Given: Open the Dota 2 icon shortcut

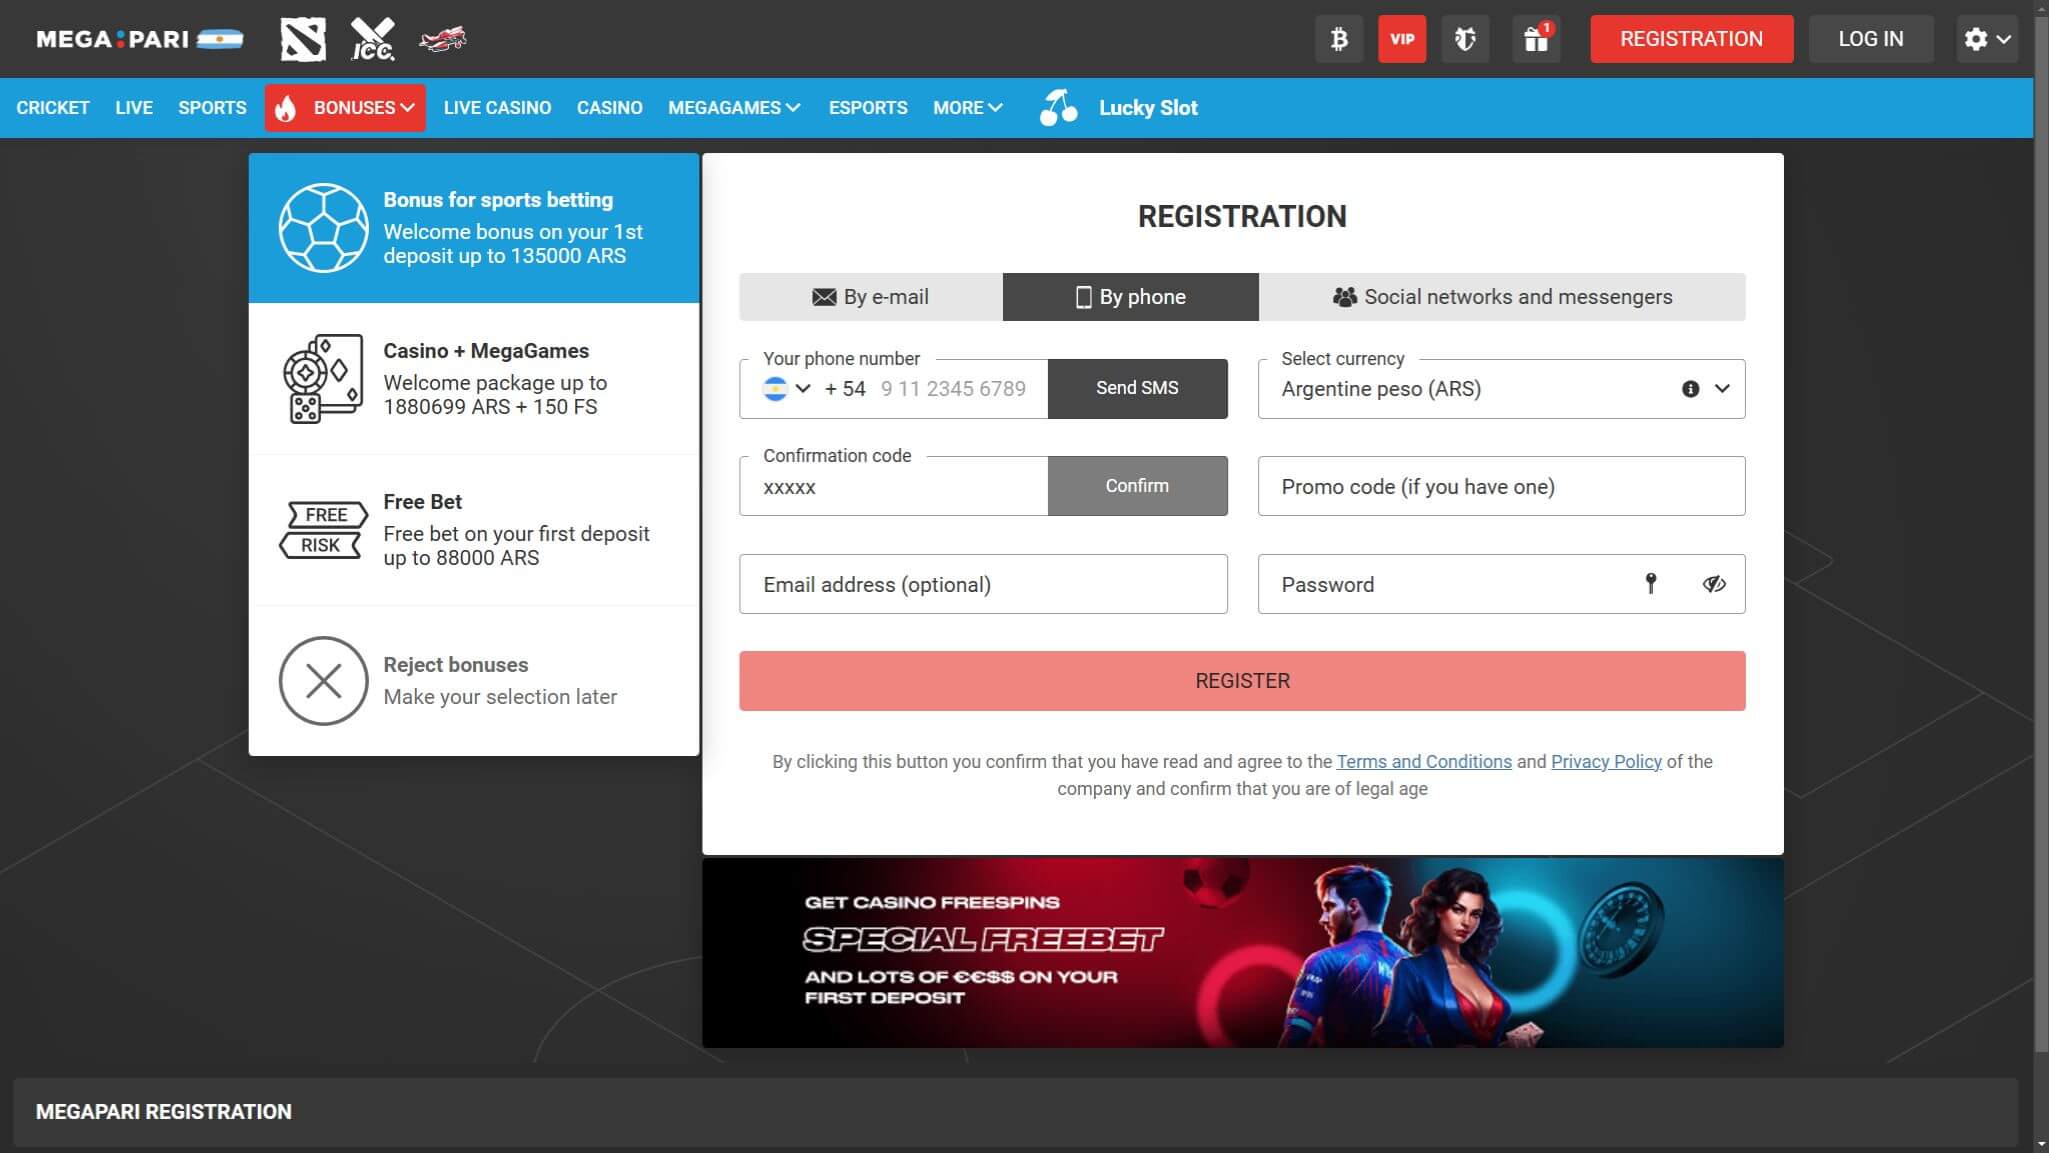Looking at the screenshot, I should pyautogui.click(x=303, y=39).
